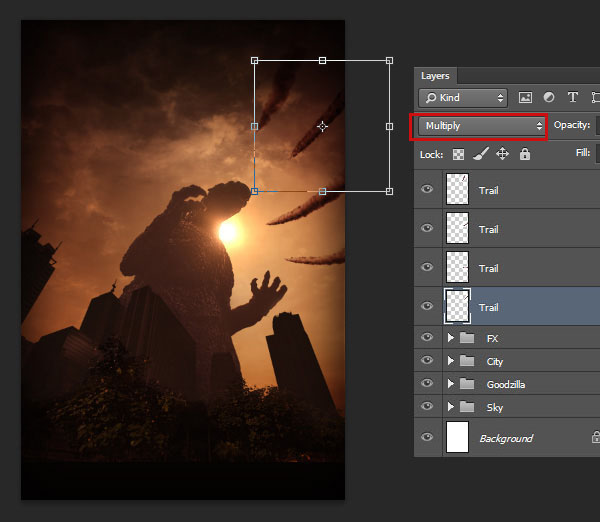Lock all padlock icon in Lock row
600x522 pixels.
(525, 153)
